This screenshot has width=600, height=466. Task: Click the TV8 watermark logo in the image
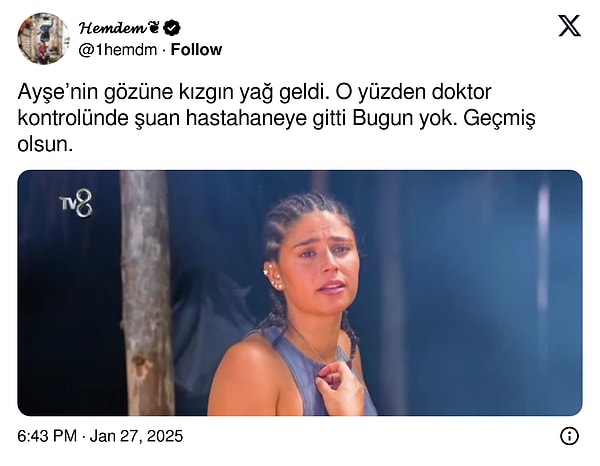[x=76, y=203]
